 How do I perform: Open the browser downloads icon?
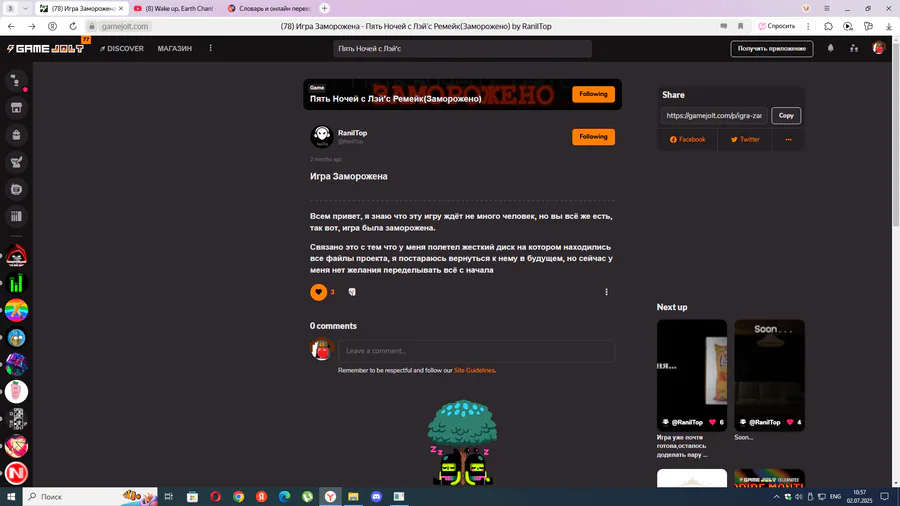pos(889,26)
